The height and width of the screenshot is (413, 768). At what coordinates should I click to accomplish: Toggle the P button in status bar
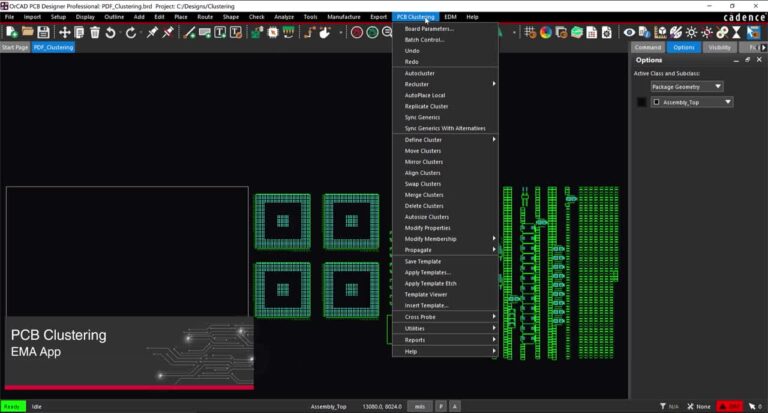(x=441, y=406)
